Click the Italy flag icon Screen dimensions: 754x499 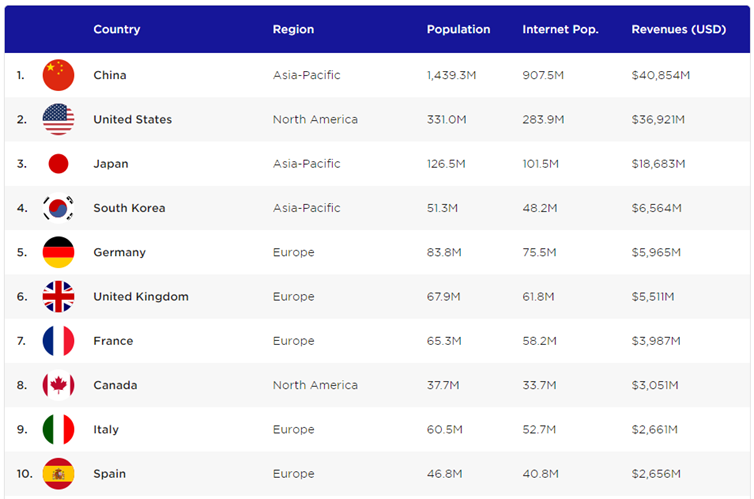tap(58, 430)
